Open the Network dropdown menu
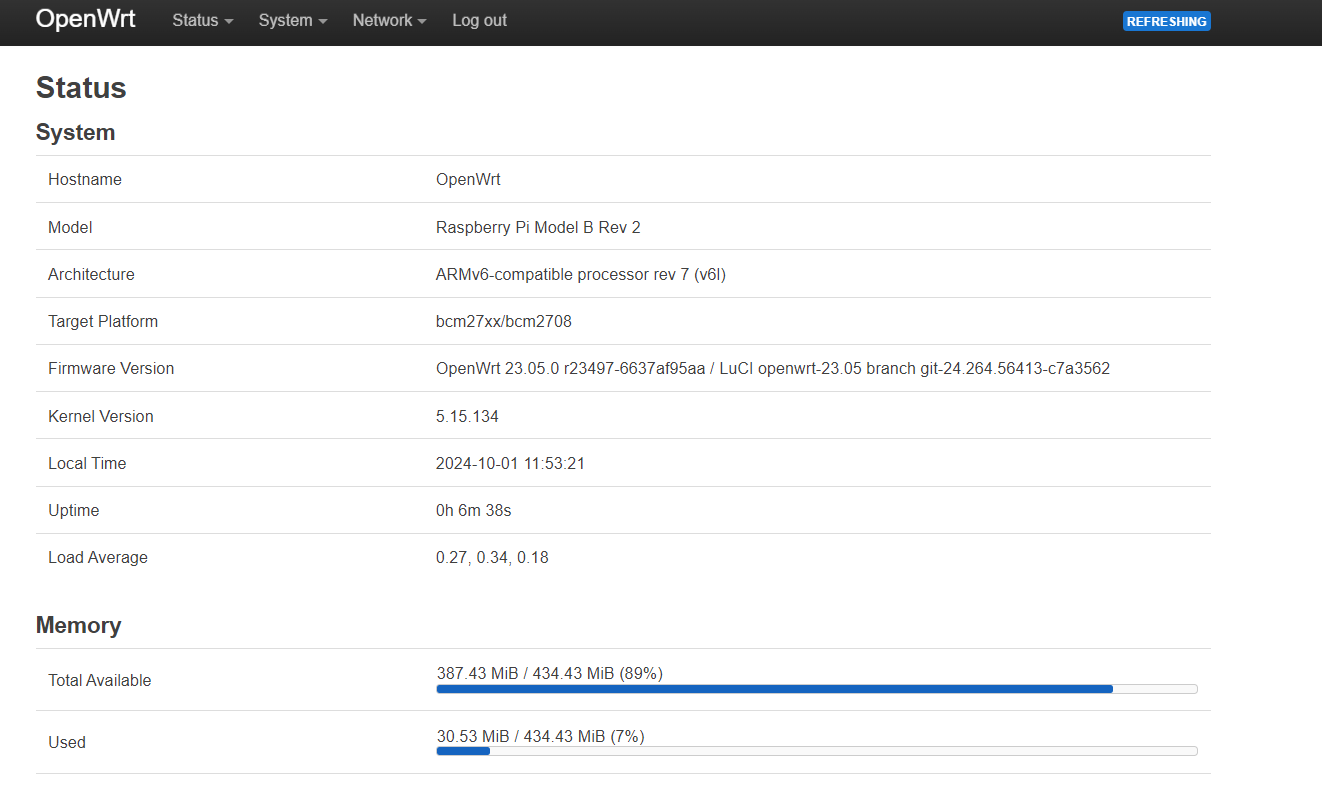The image size is (1322, 788). [x=388, y=20]
